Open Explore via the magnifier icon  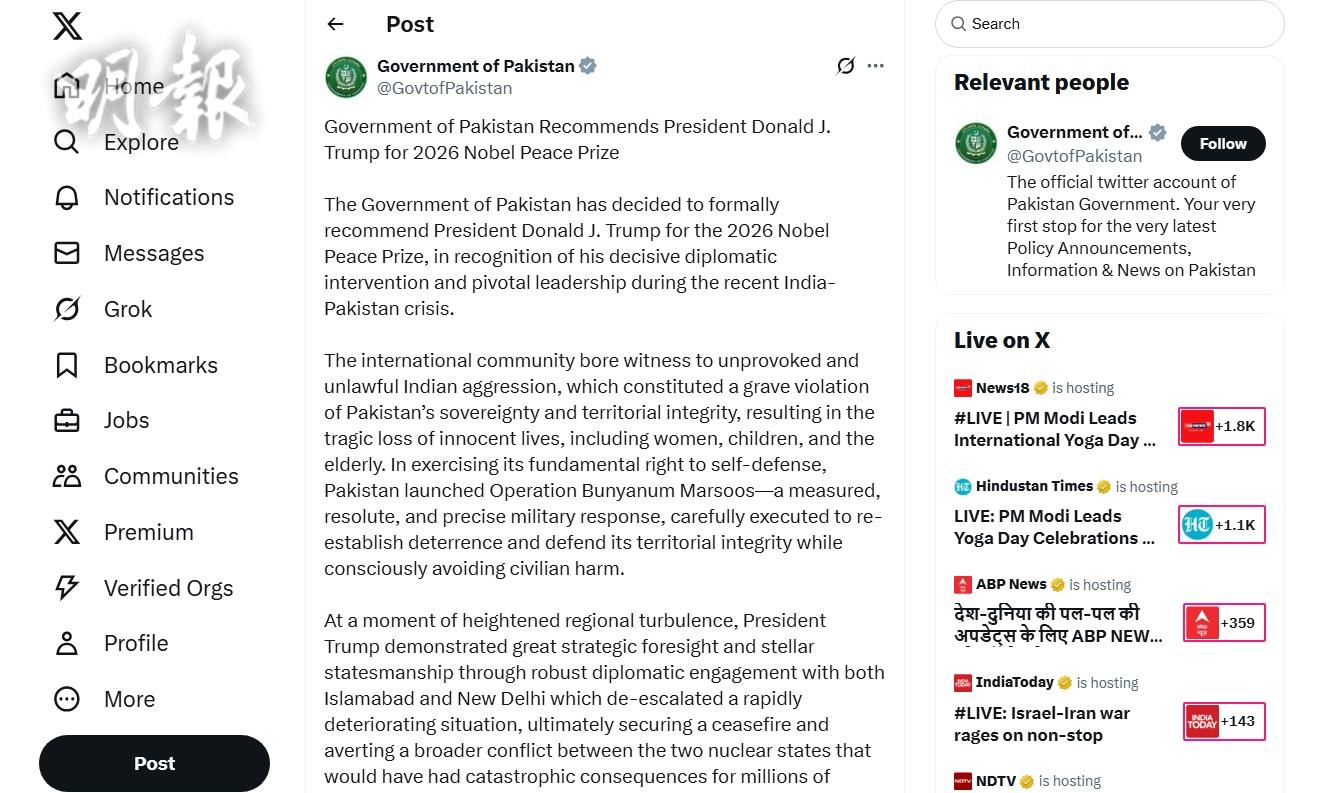point(67,142)
